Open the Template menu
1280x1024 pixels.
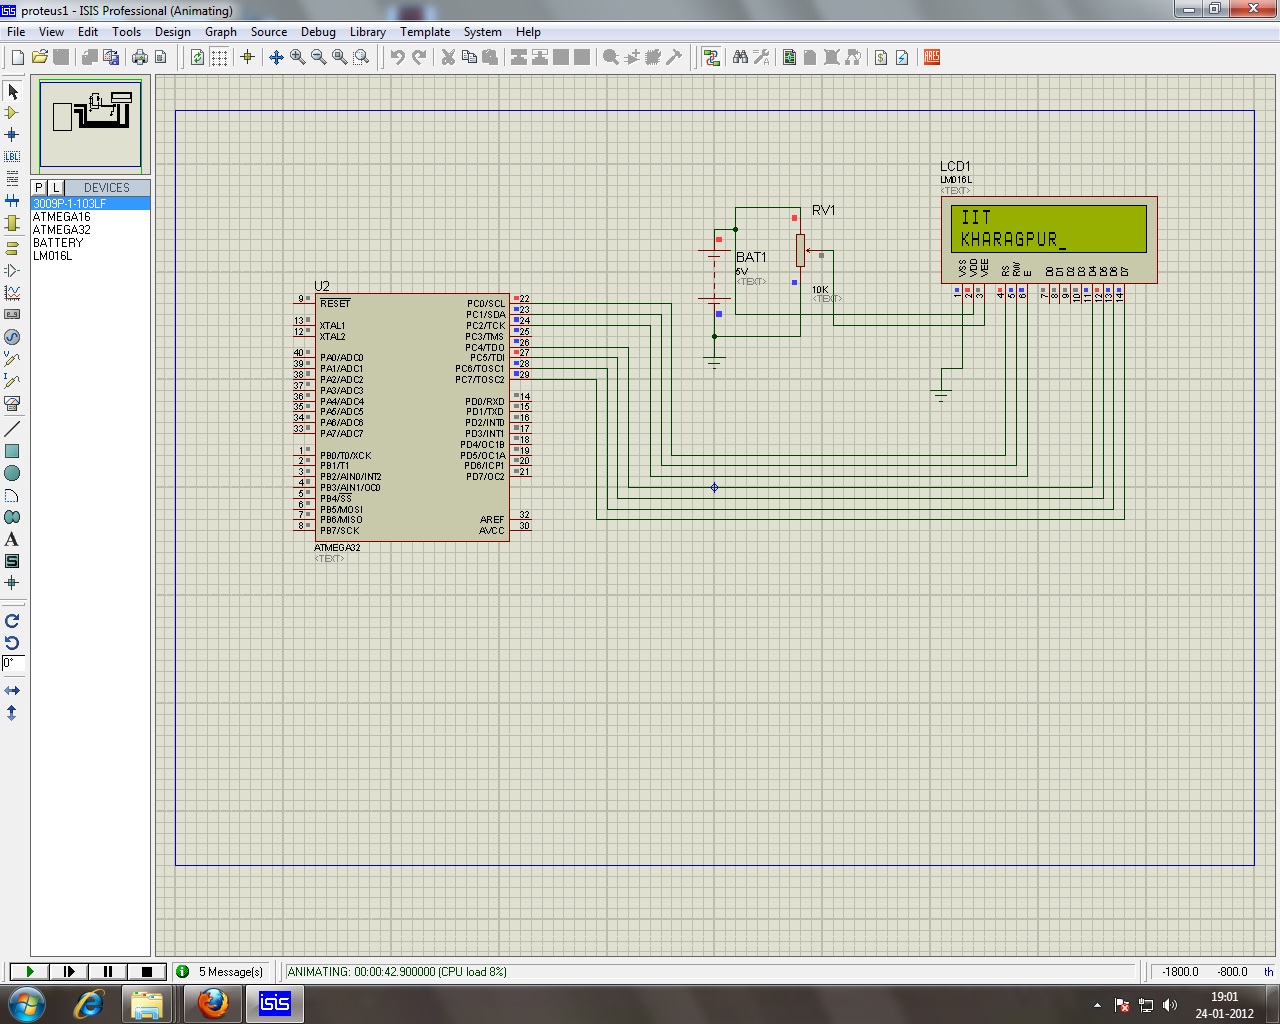click(425, 32)
